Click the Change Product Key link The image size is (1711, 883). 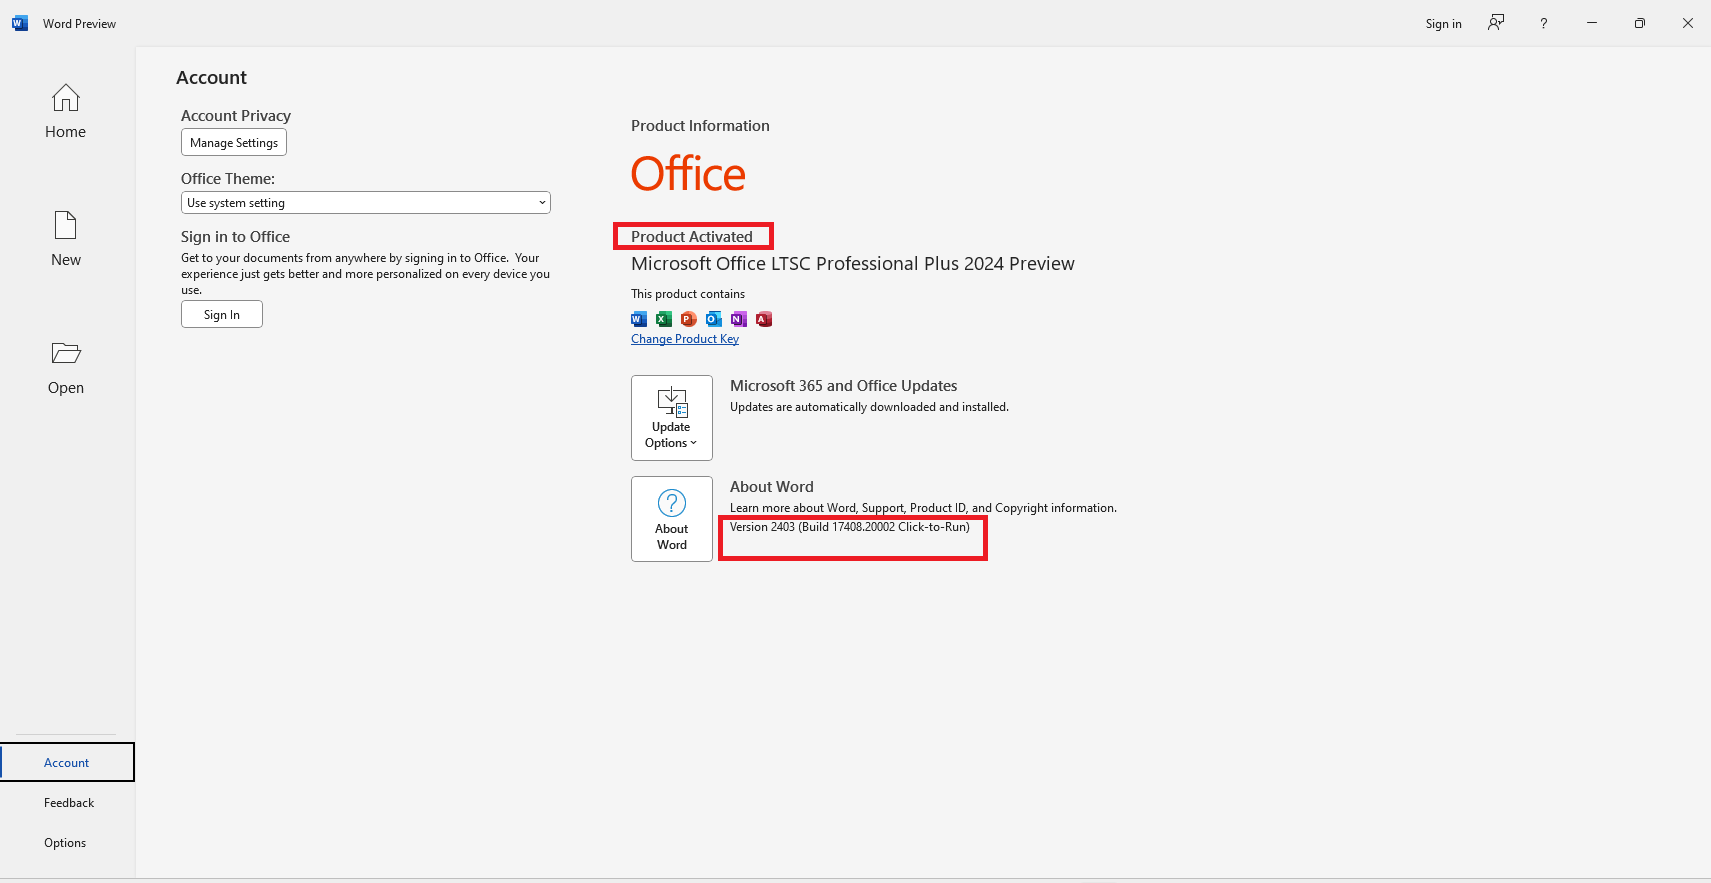pyautogui.click(x=685, y=339)
